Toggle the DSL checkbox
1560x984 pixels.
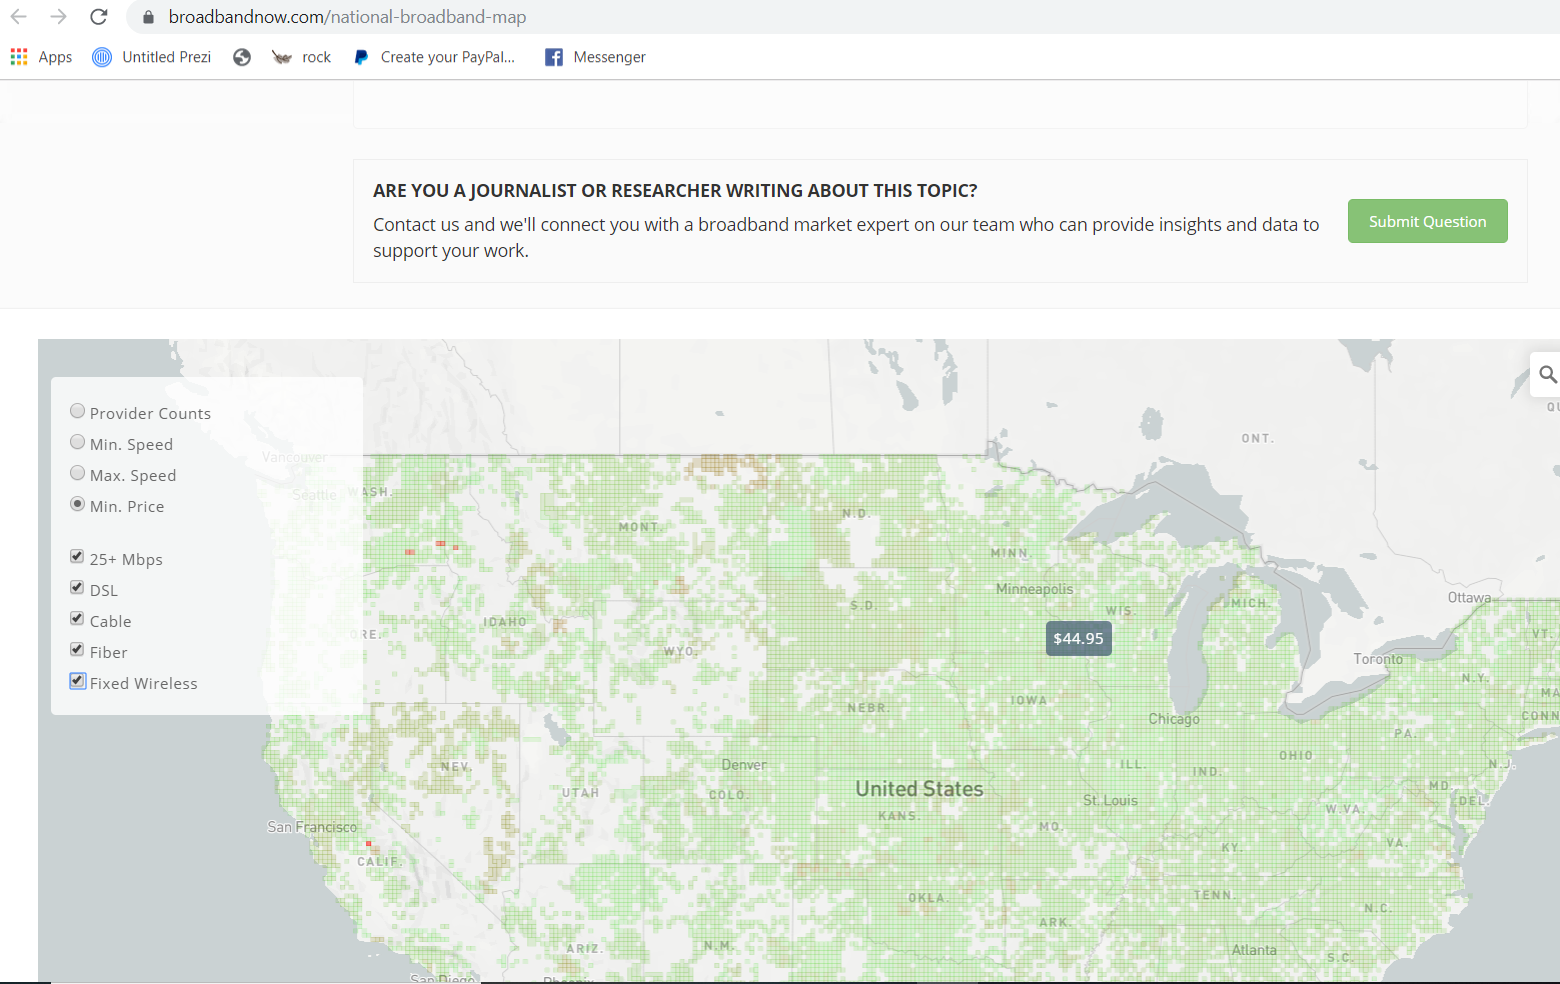77,587
